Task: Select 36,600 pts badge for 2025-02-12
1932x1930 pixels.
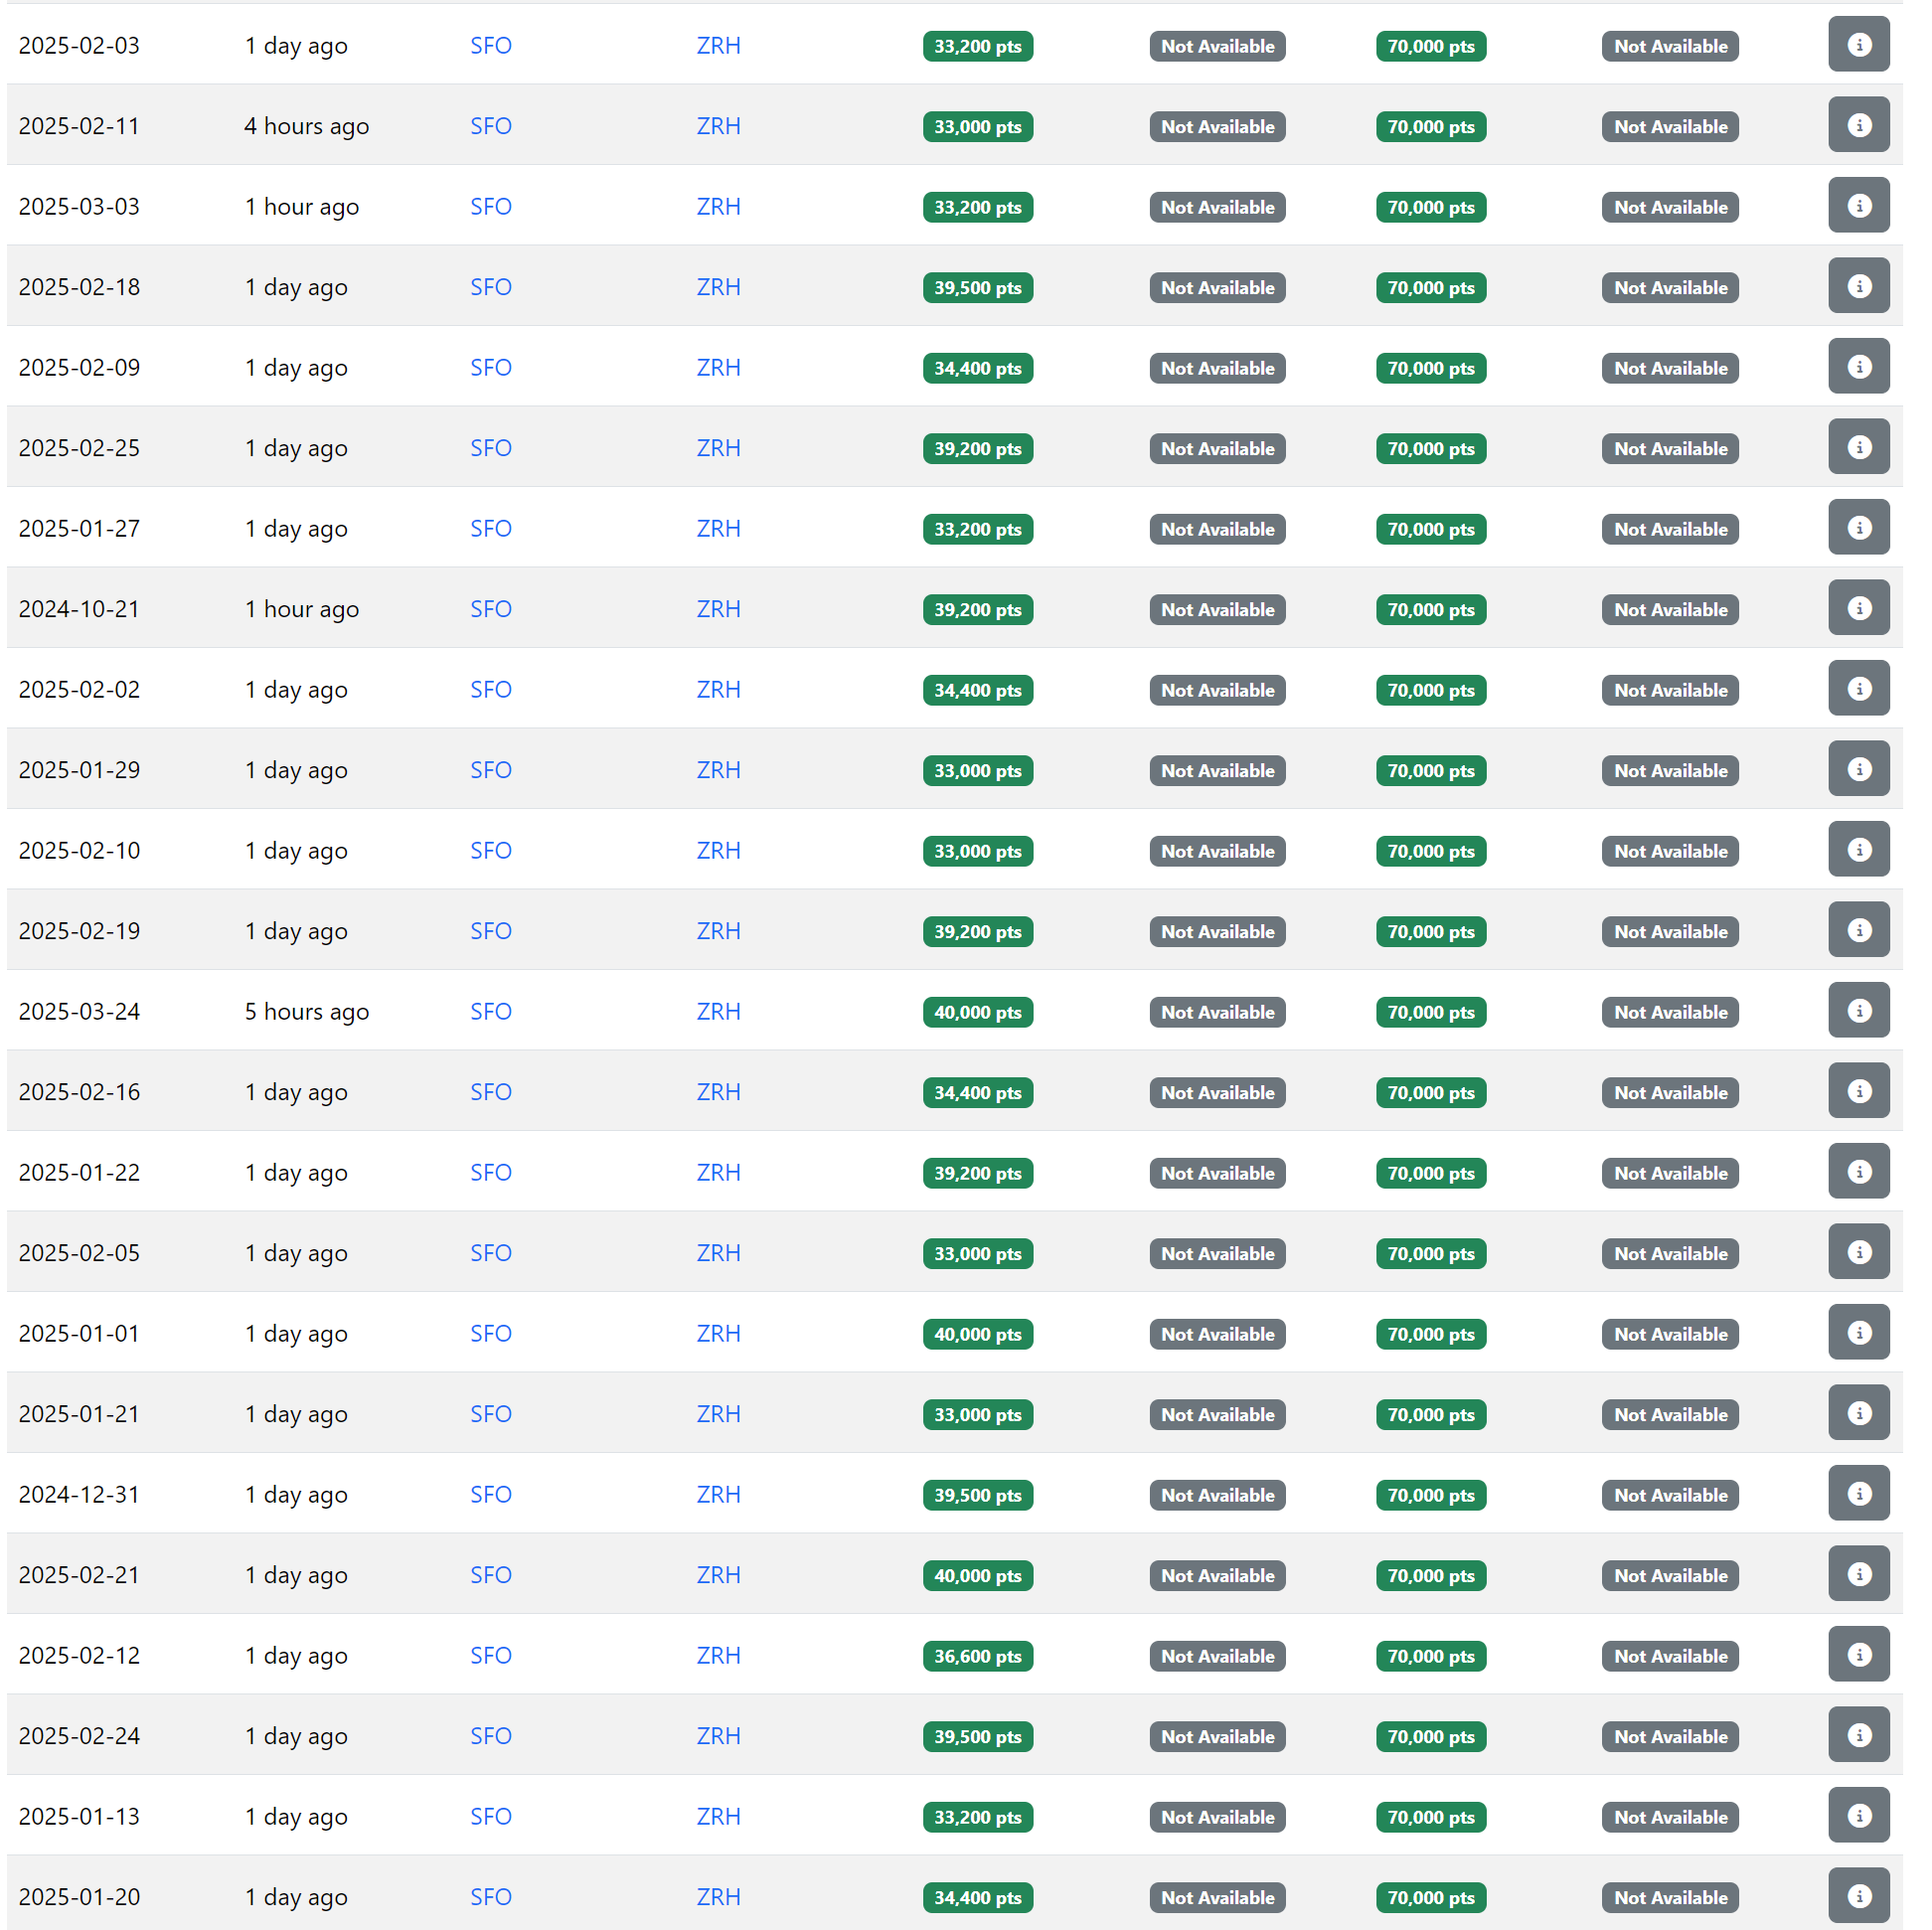Action: click(977, 1656)
